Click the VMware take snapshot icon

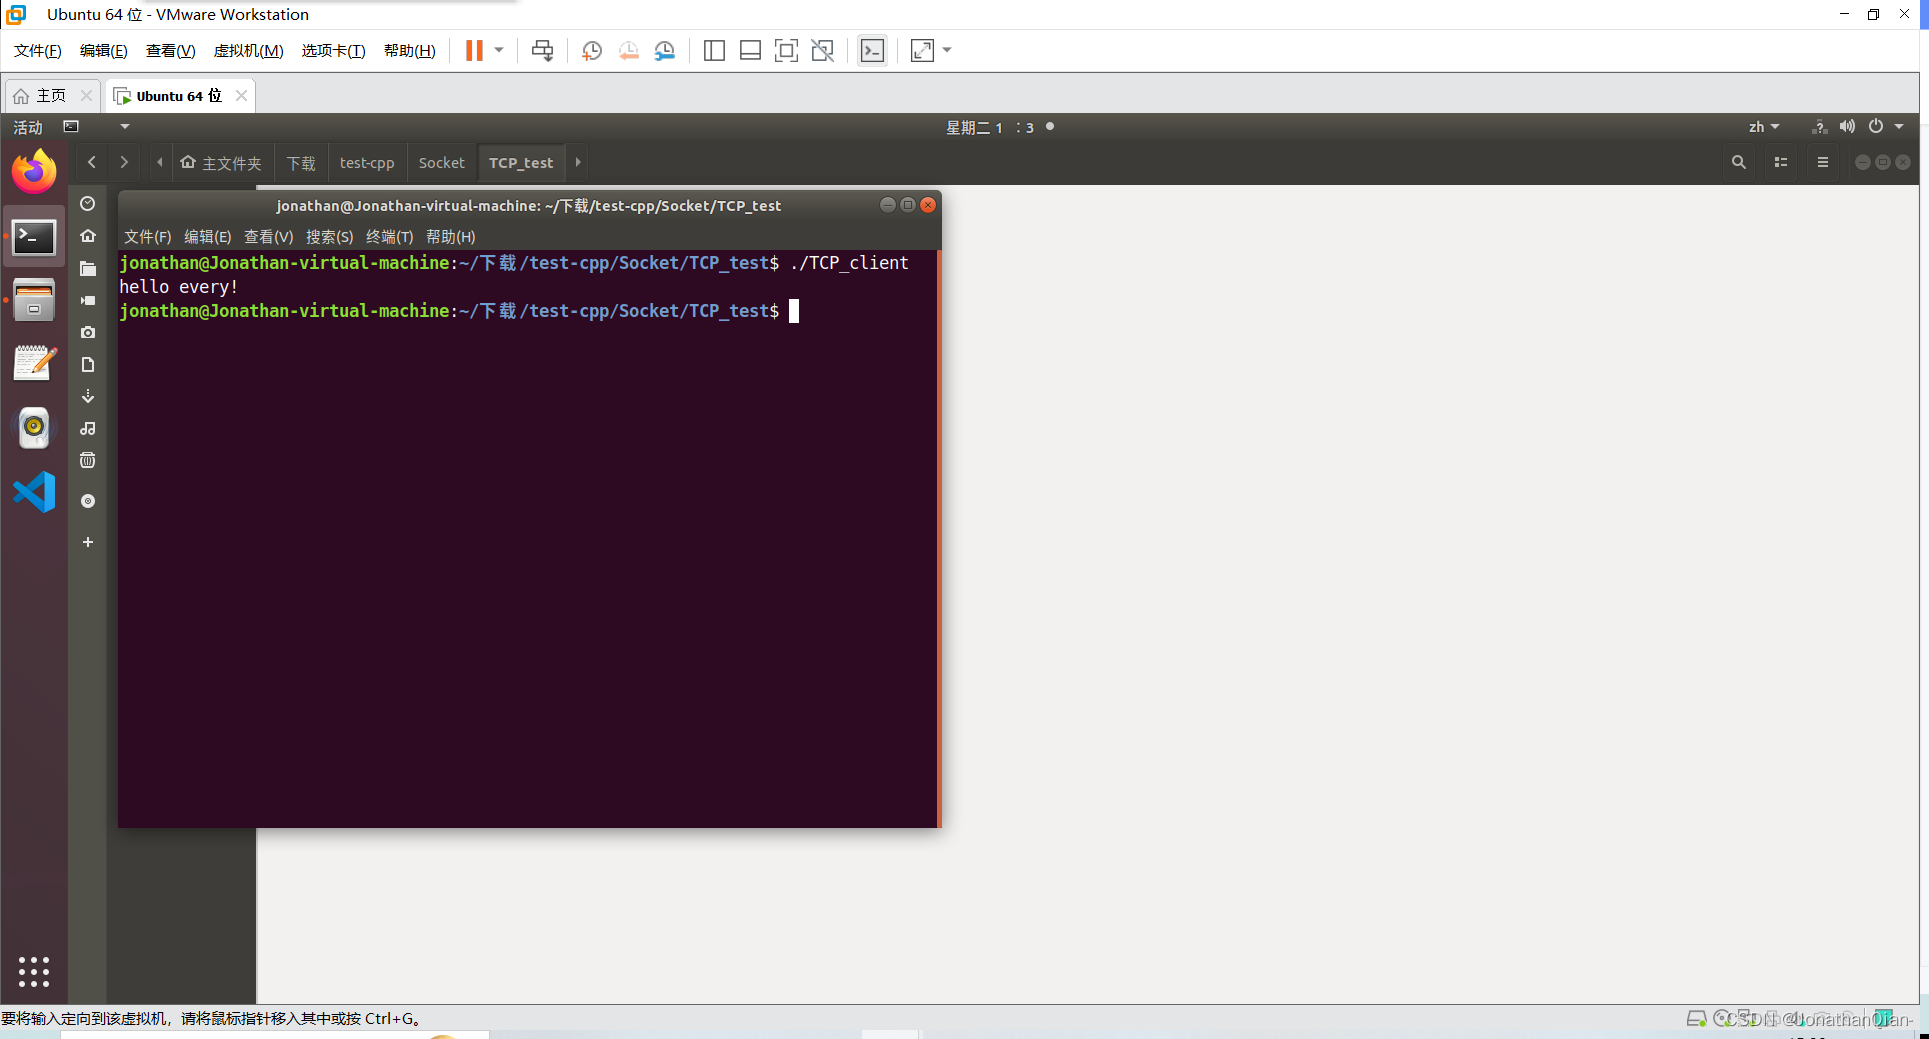[x=592, y=51]
